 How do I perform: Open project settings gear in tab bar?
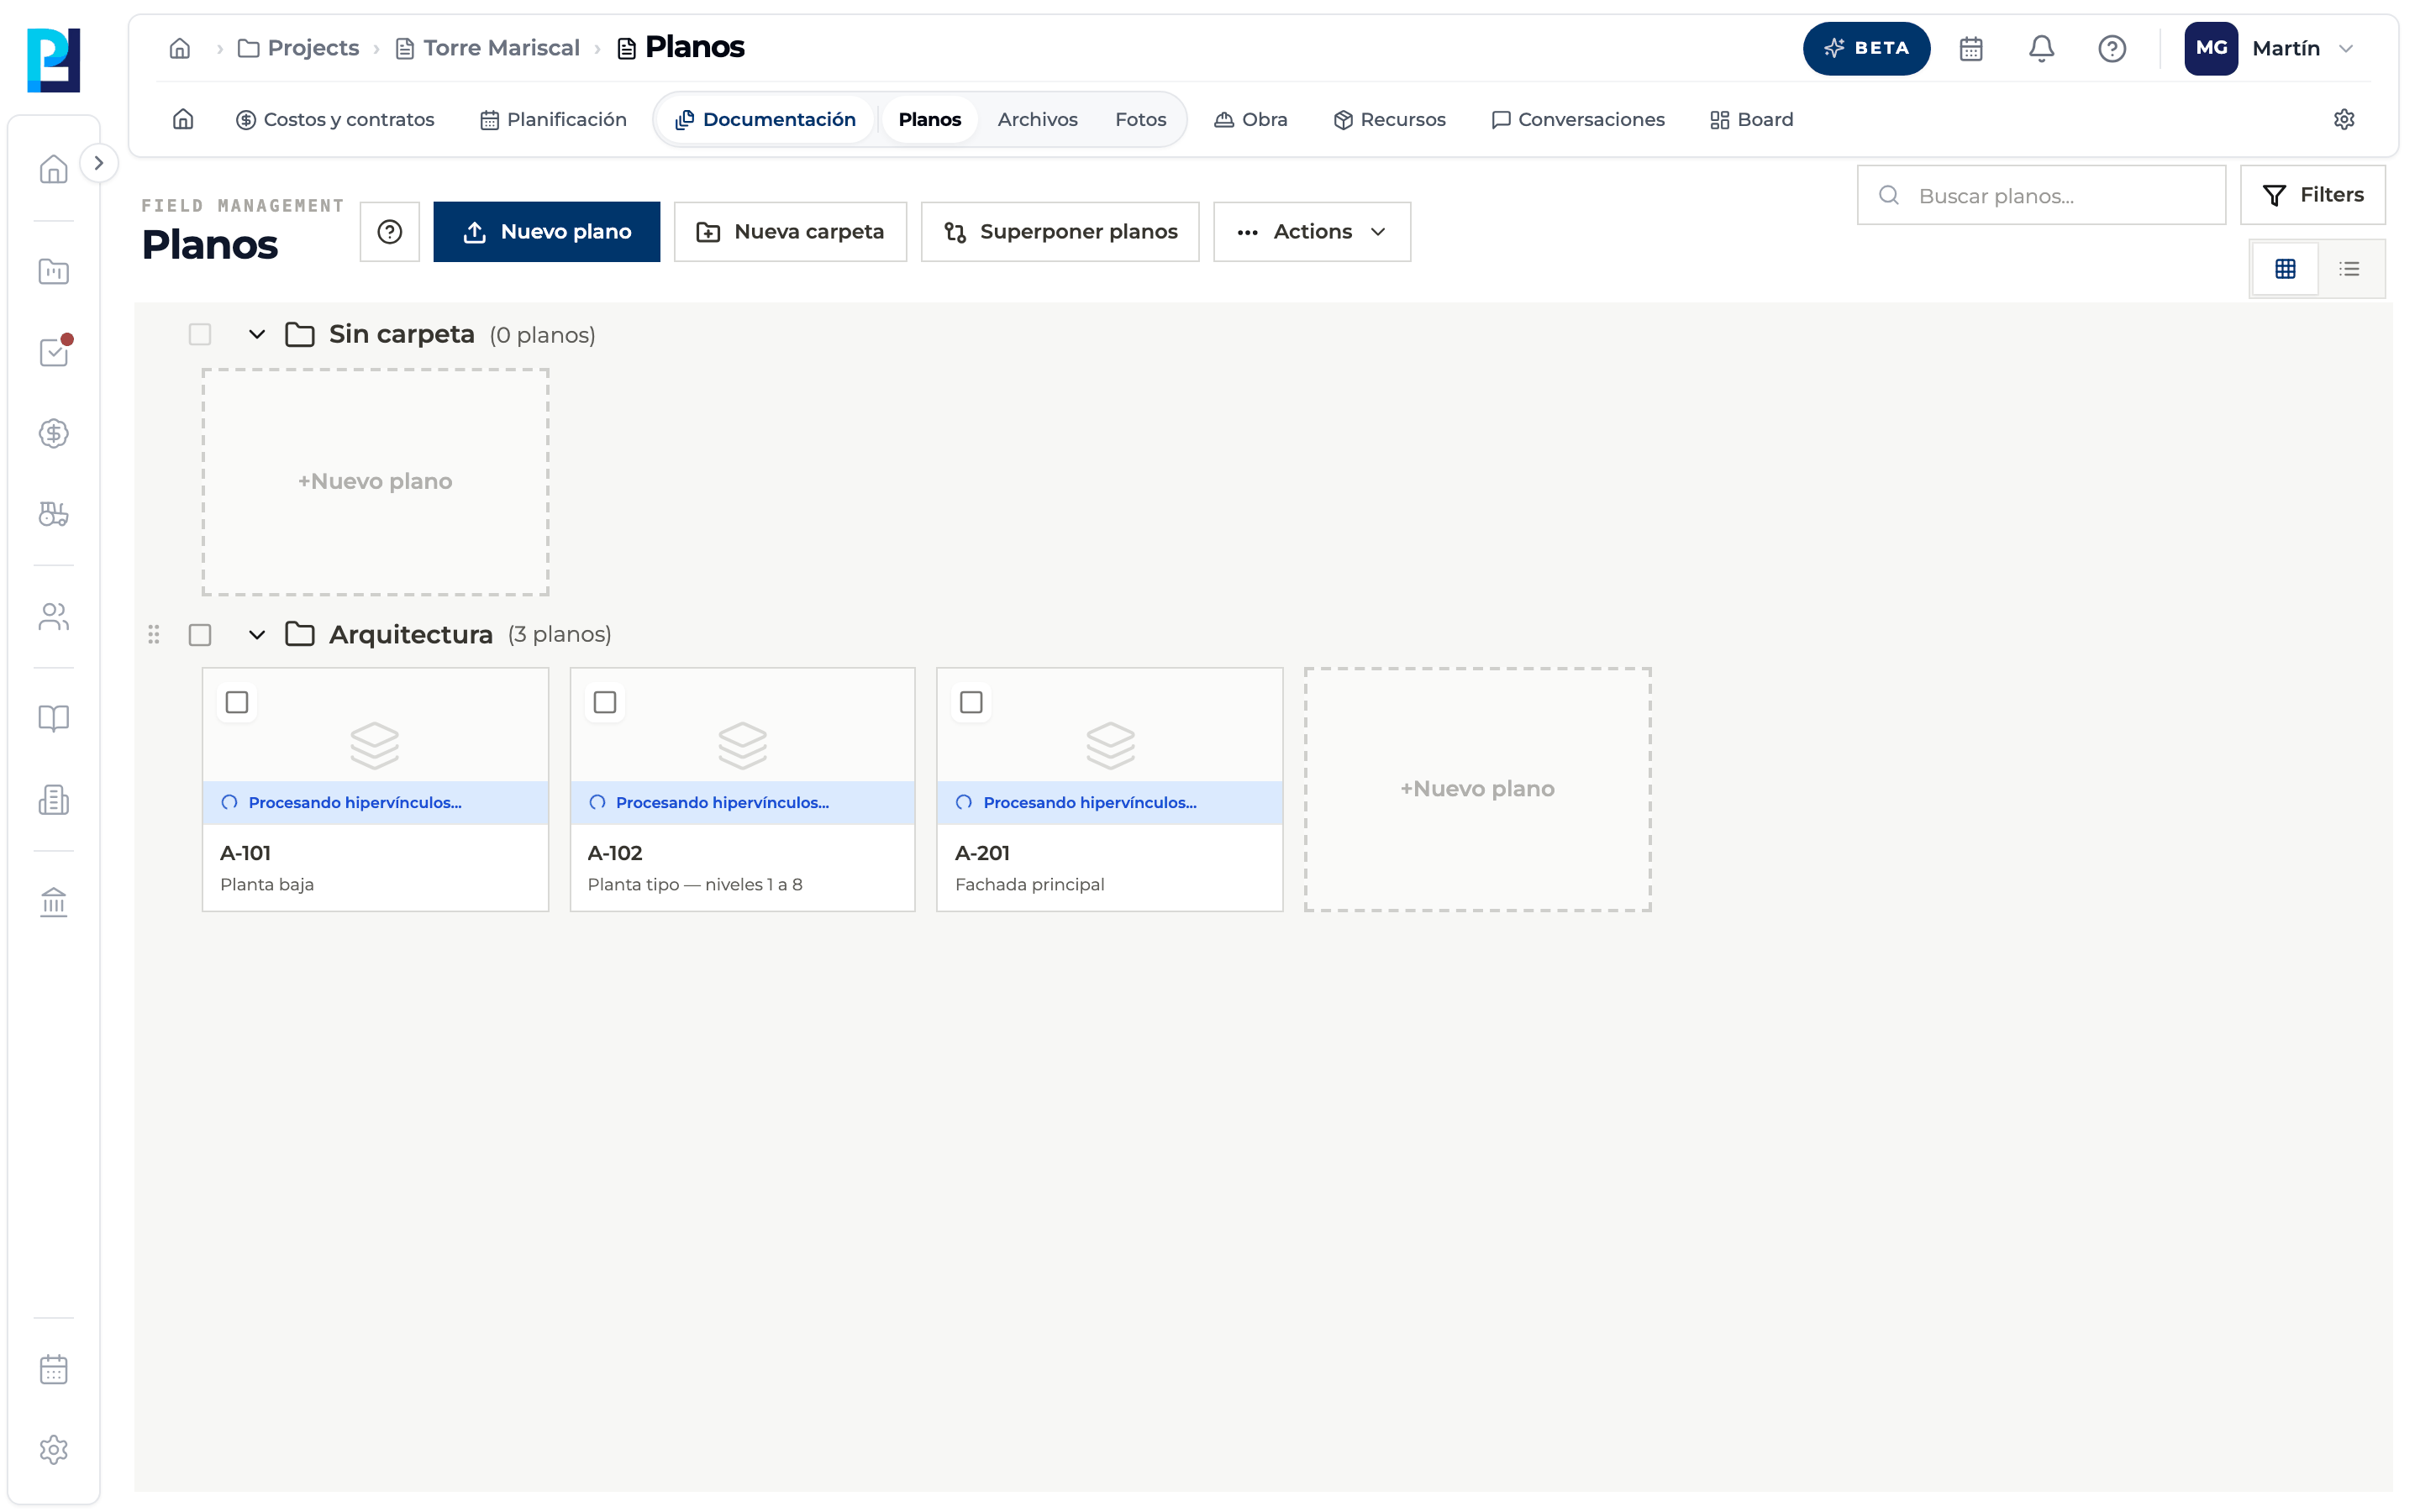tap(2343, 119)
